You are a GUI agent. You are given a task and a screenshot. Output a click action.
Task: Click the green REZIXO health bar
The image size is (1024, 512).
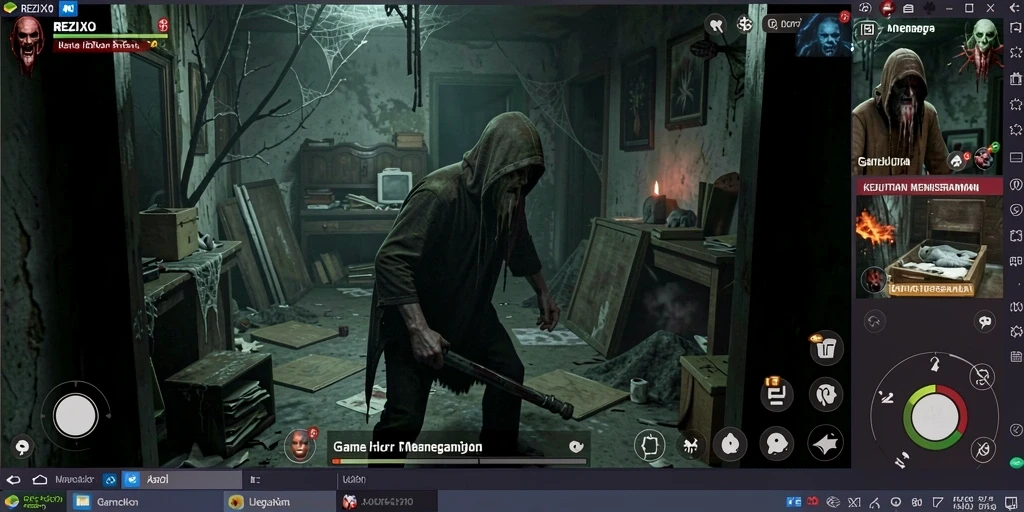click(x=110, y=36)
